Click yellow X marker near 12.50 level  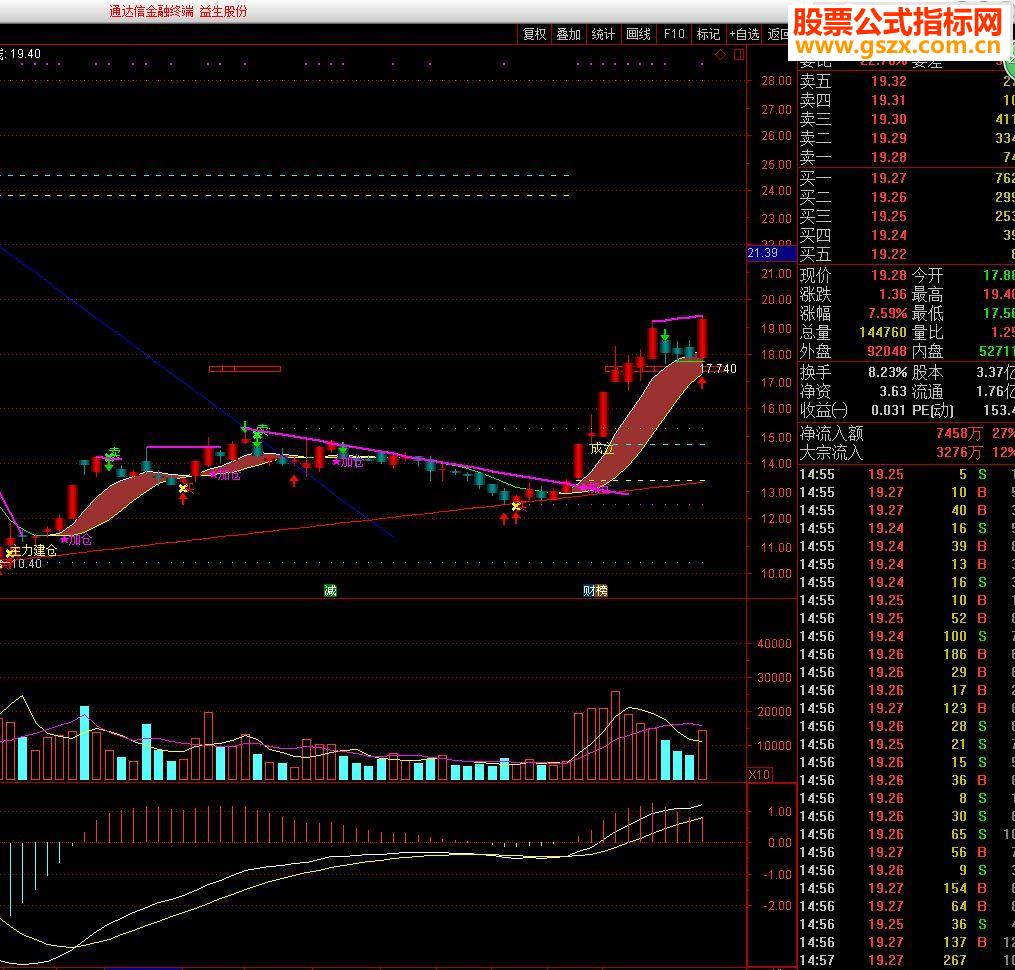point(516,506)
